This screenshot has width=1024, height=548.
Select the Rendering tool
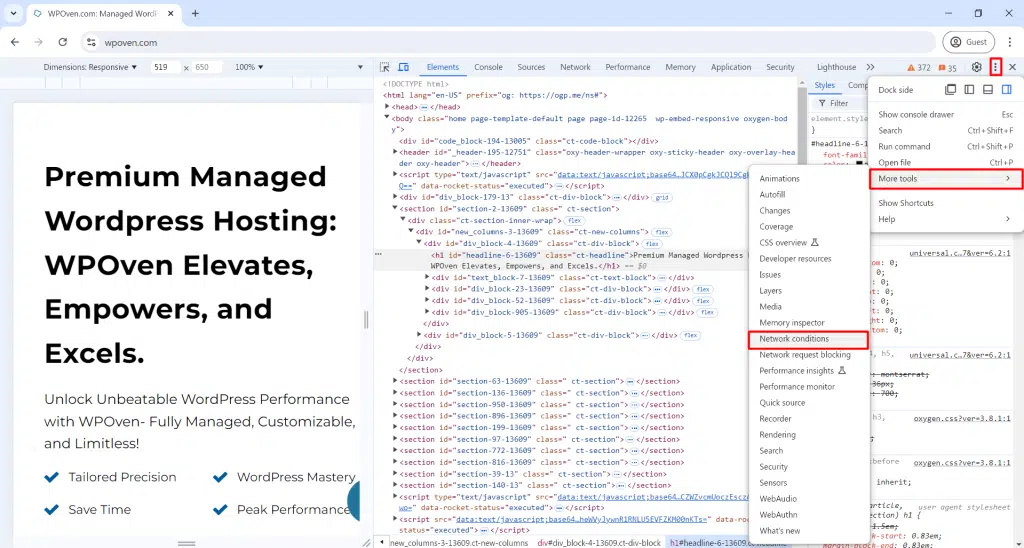[x=808, y=435]
